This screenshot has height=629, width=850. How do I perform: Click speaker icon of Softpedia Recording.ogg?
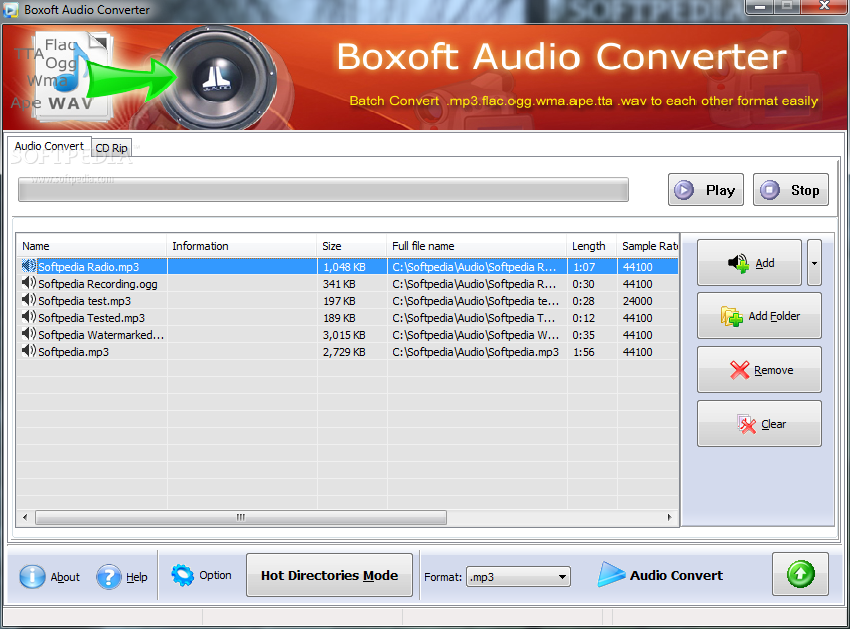click(x=29, y=283)
